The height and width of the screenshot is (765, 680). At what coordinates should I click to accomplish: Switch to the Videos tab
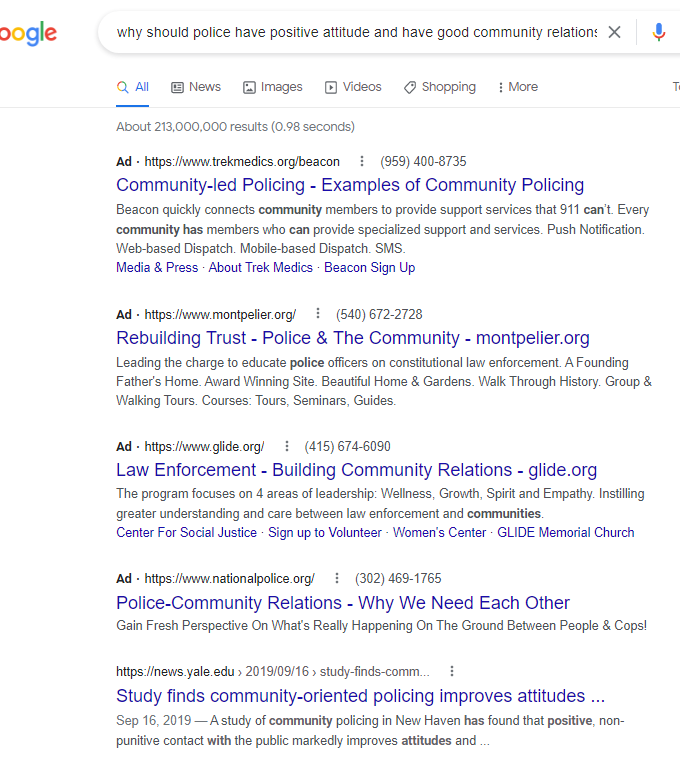pos(354,87)
